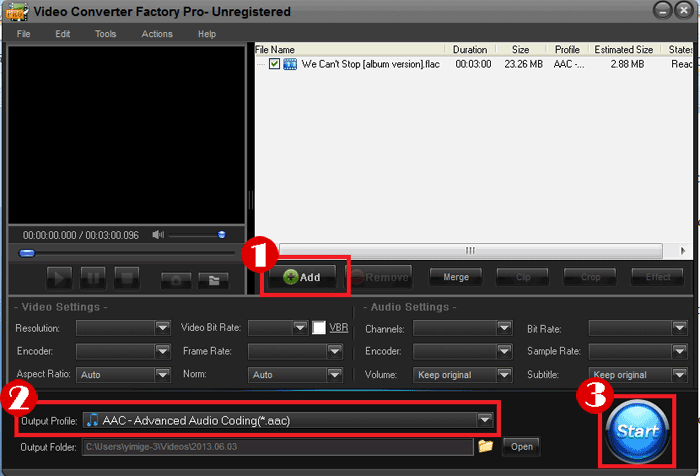Open the File menu

point(24,34)
